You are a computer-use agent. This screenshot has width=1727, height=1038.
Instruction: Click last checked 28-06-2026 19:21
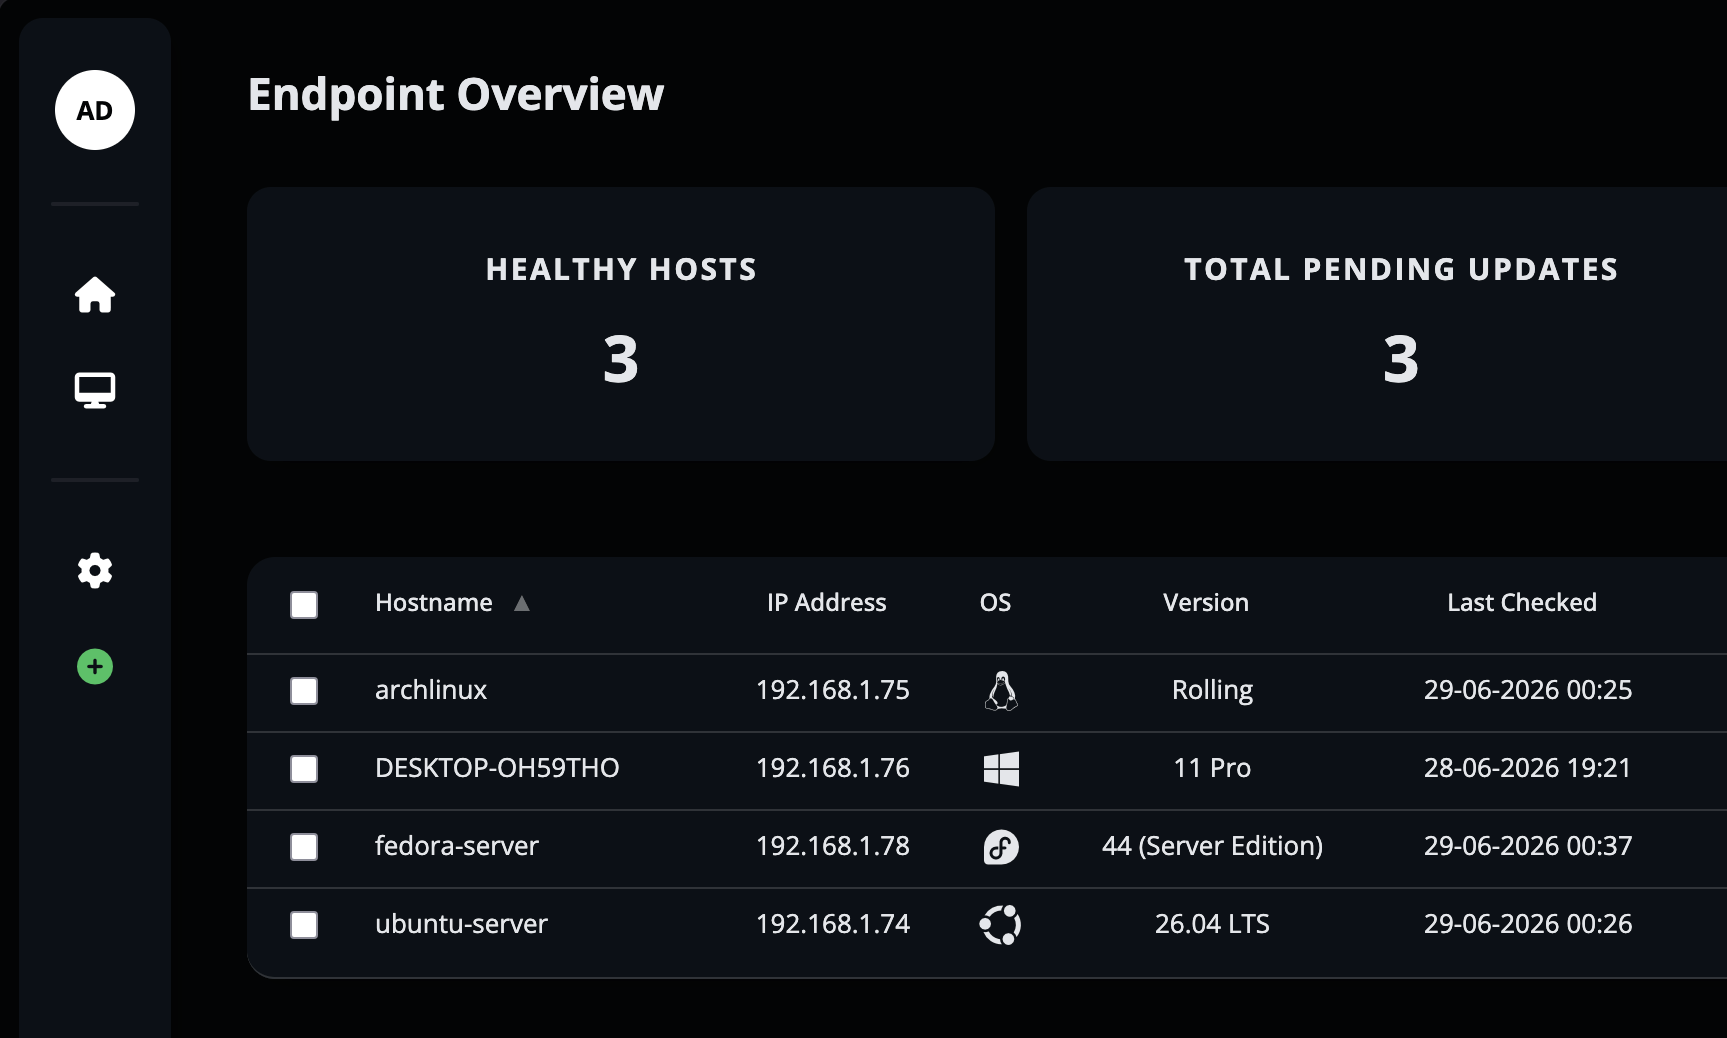[x=1528, y=768]
